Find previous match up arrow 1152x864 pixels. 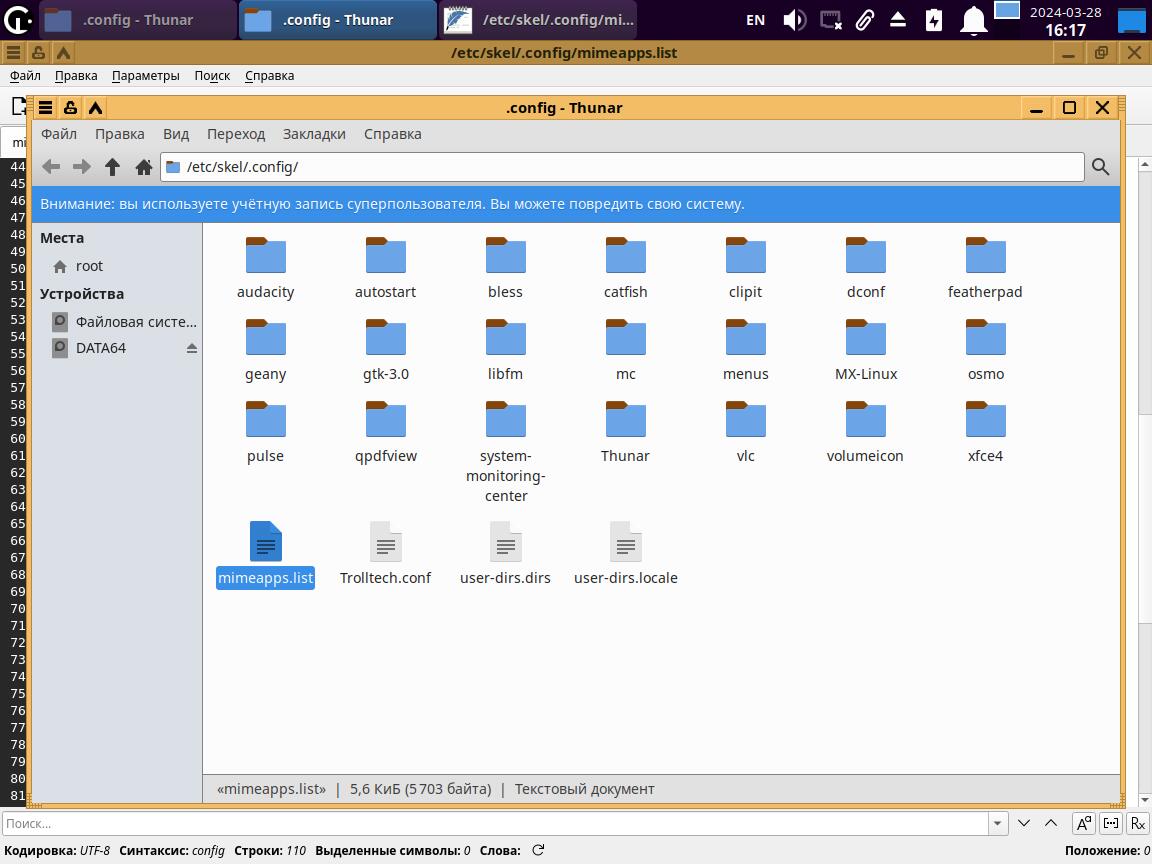point(1051,824)
